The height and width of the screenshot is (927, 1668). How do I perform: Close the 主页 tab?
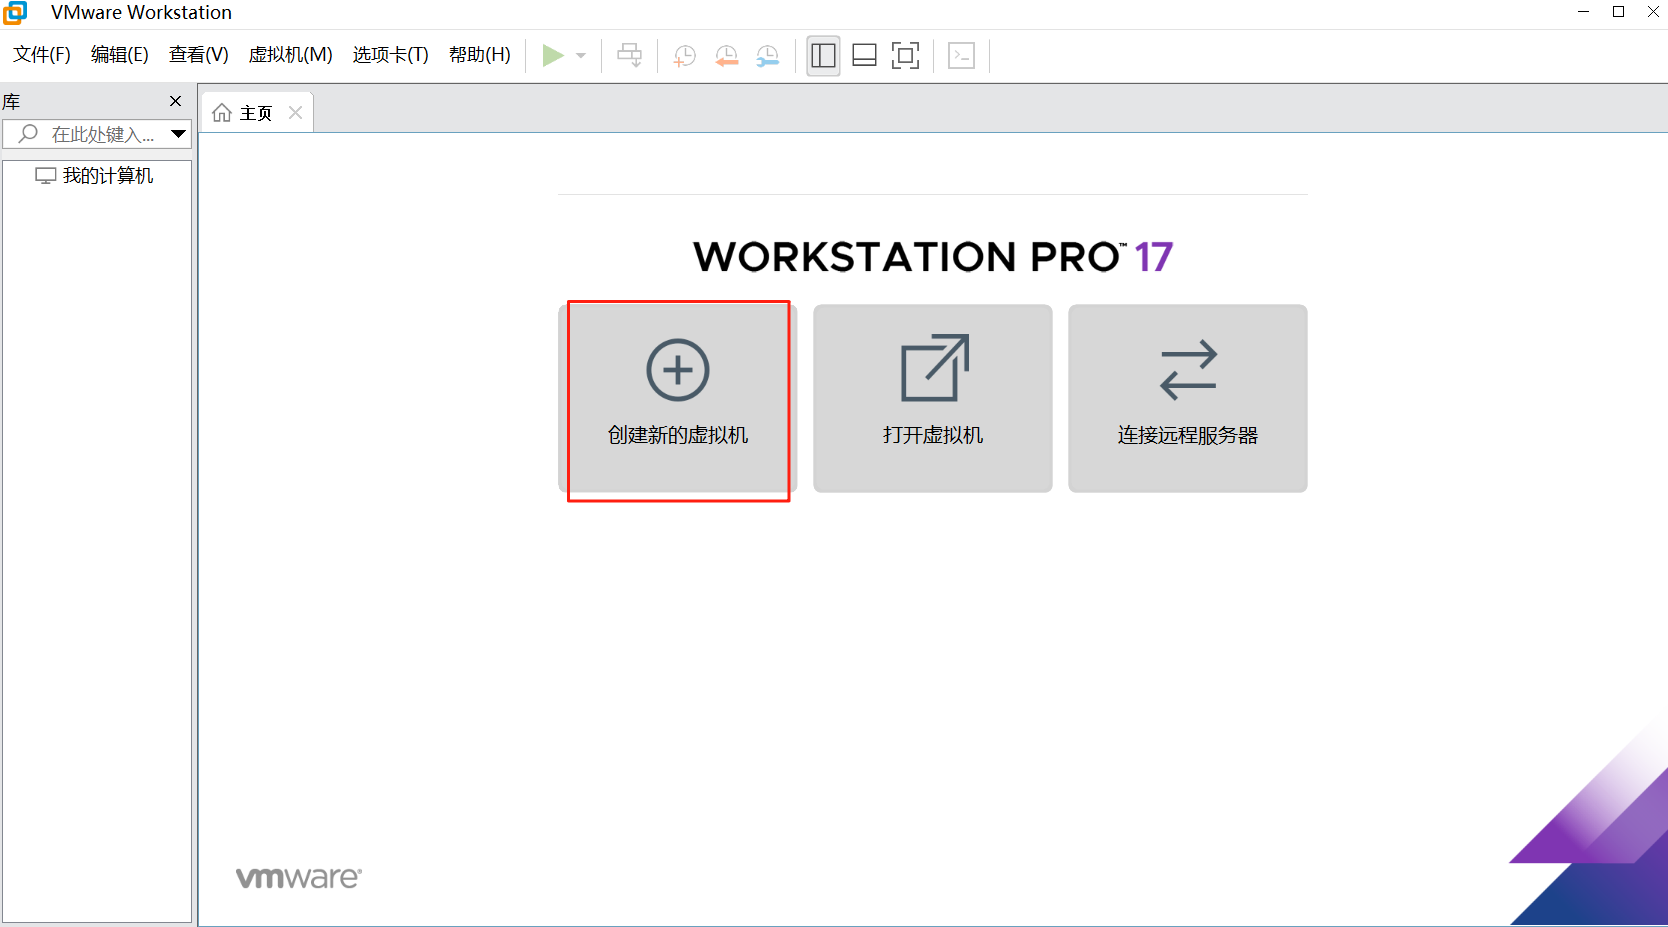296,113
